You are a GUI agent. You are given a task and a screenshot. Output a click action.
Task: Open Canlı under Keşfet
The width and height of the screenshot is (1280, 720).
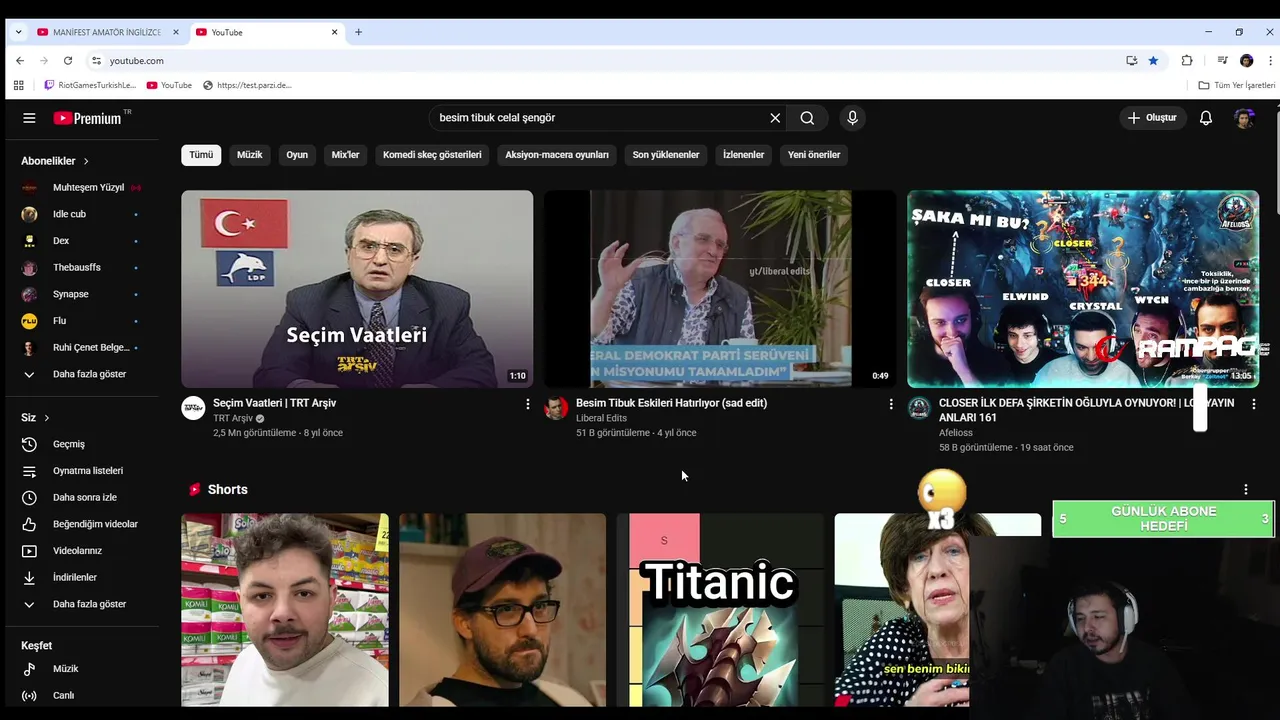pyautogui.click(x=82, y=696)
